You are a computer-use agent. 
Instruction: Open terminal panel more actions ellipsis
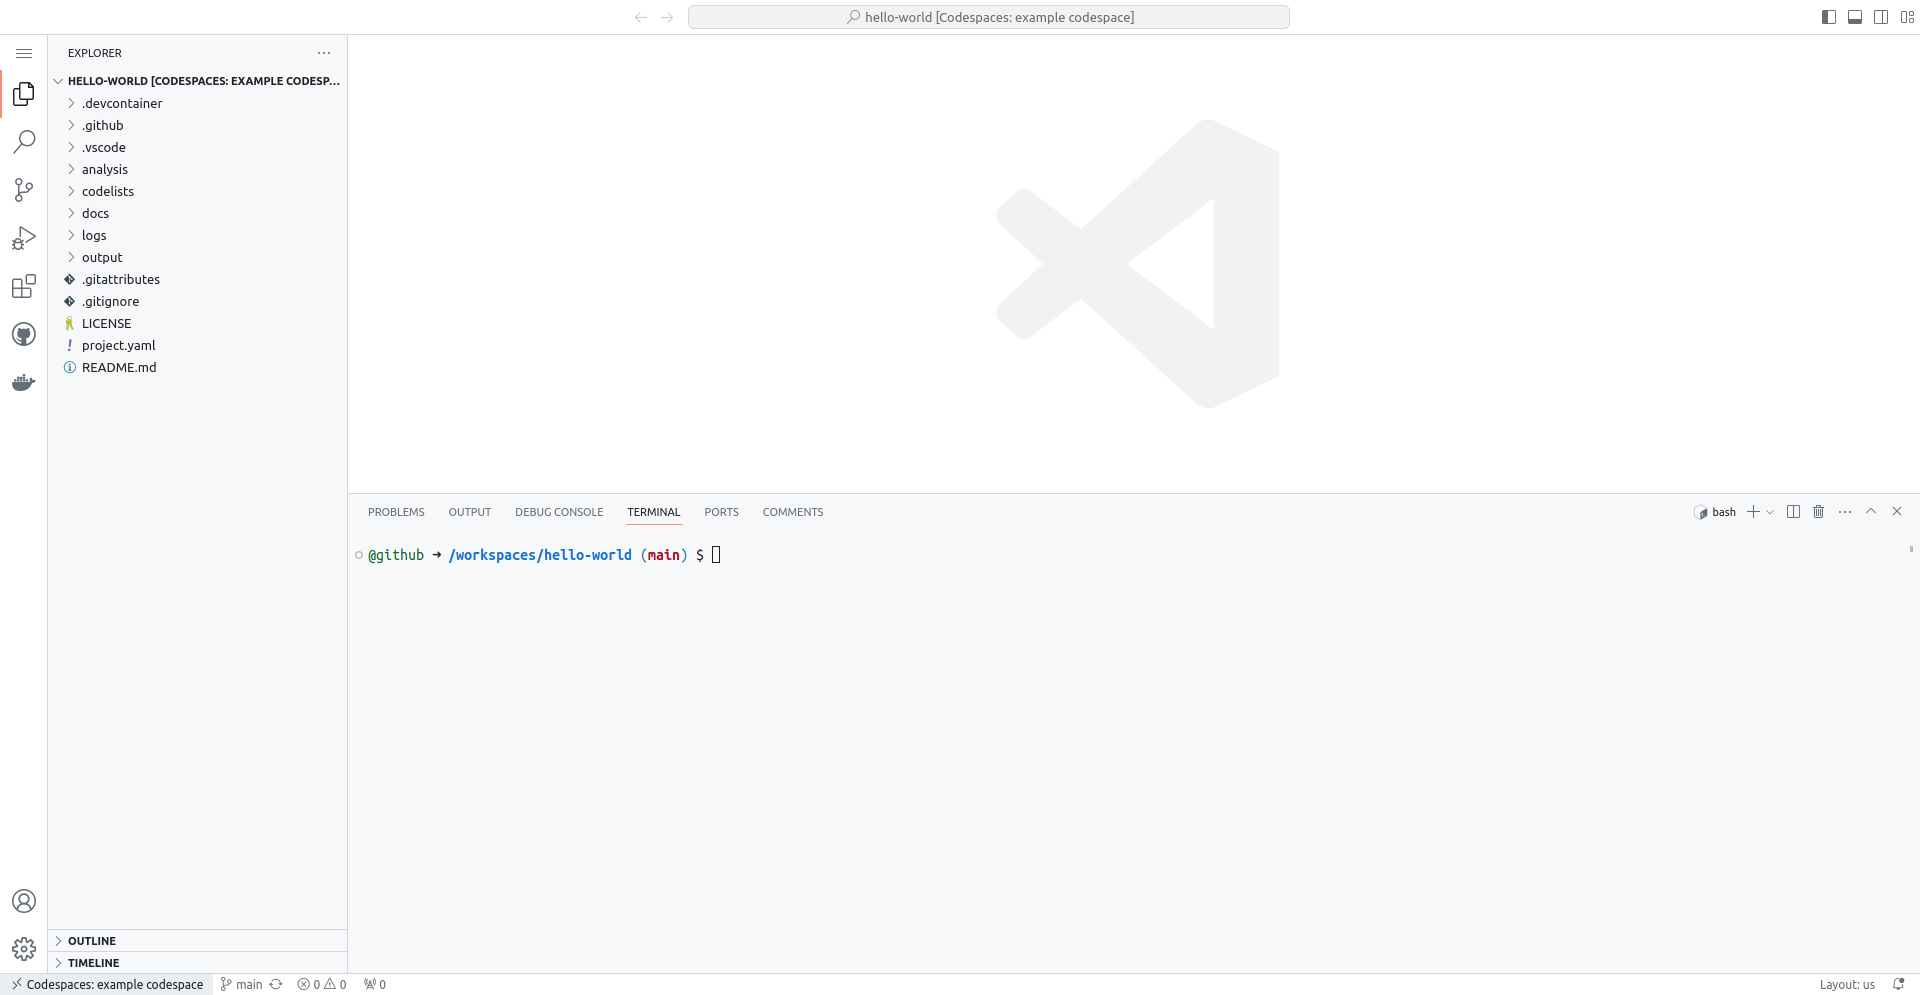[x=1845, y=512]
